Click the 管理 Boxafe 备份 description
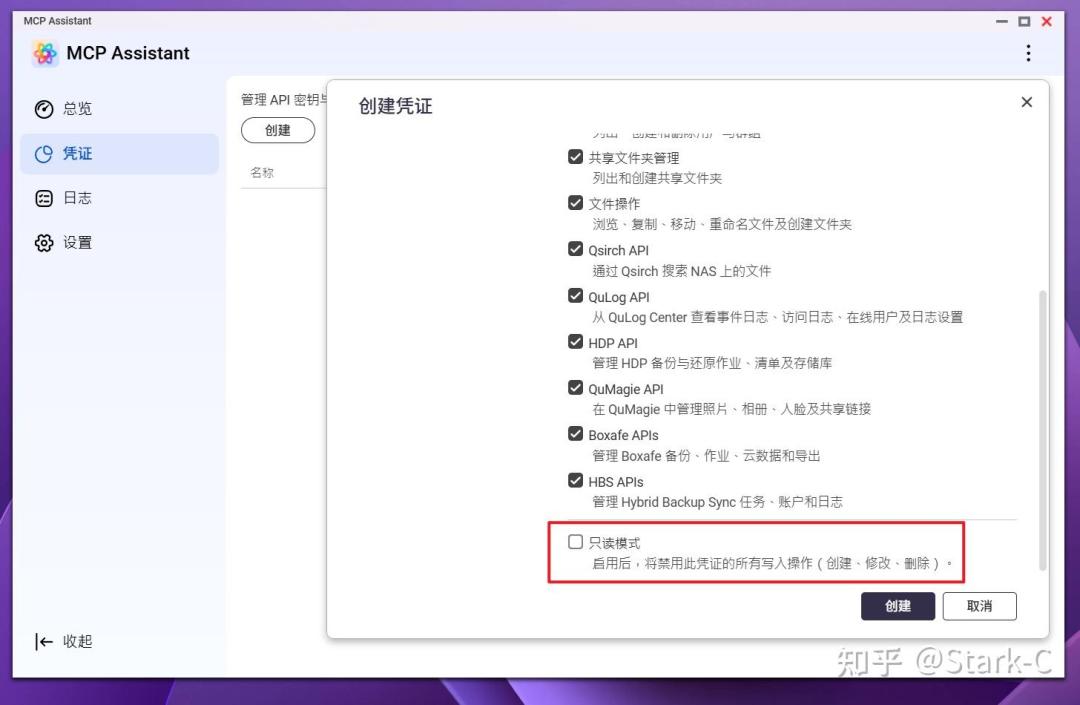The width and height of the screenshot is (1080, 705). [706, 456]
